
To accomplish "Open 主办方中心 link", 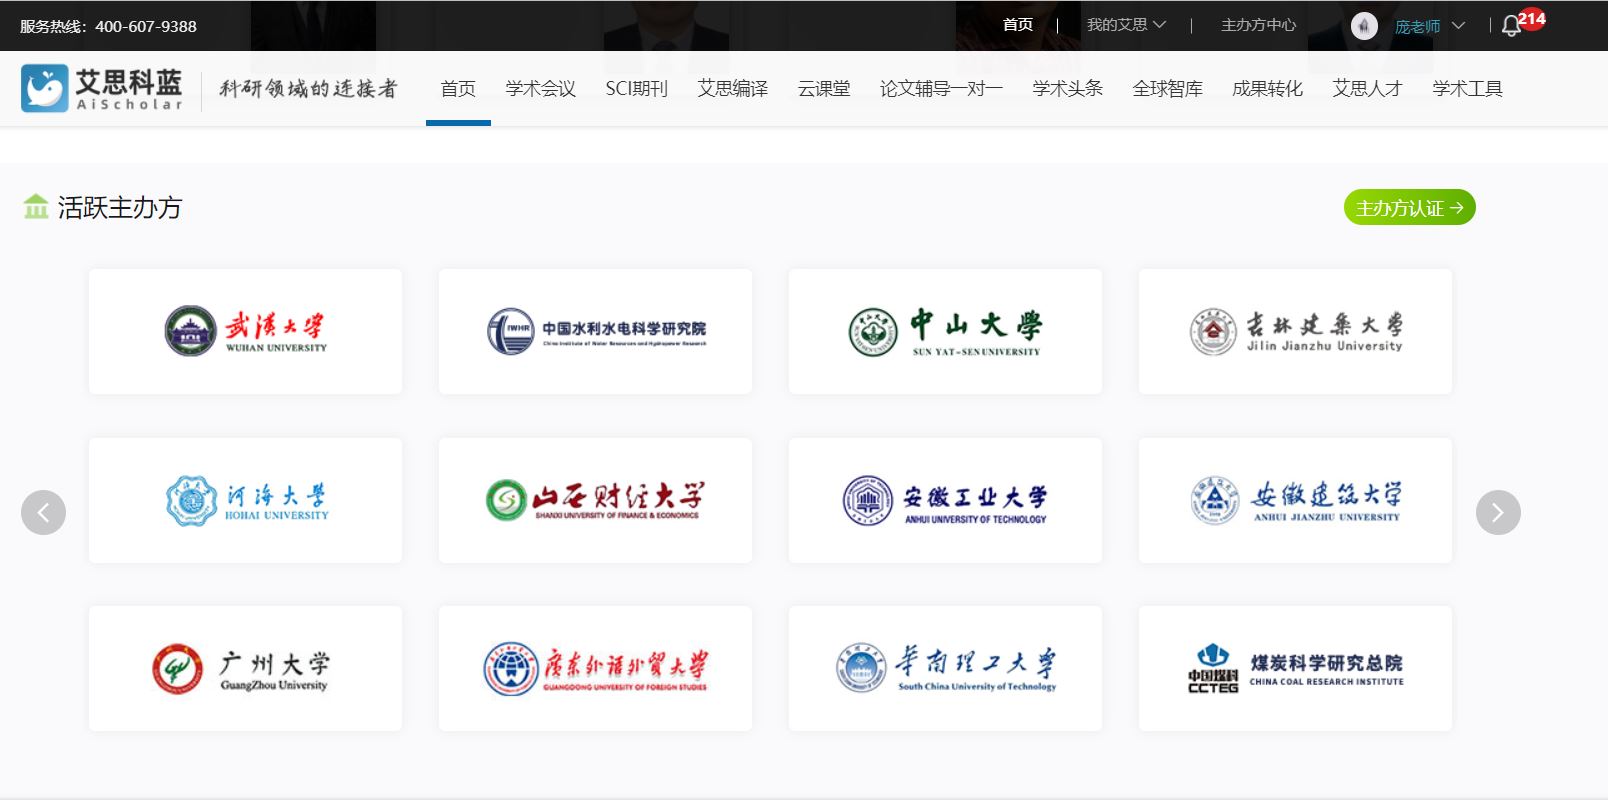I will coord(1258,25).
